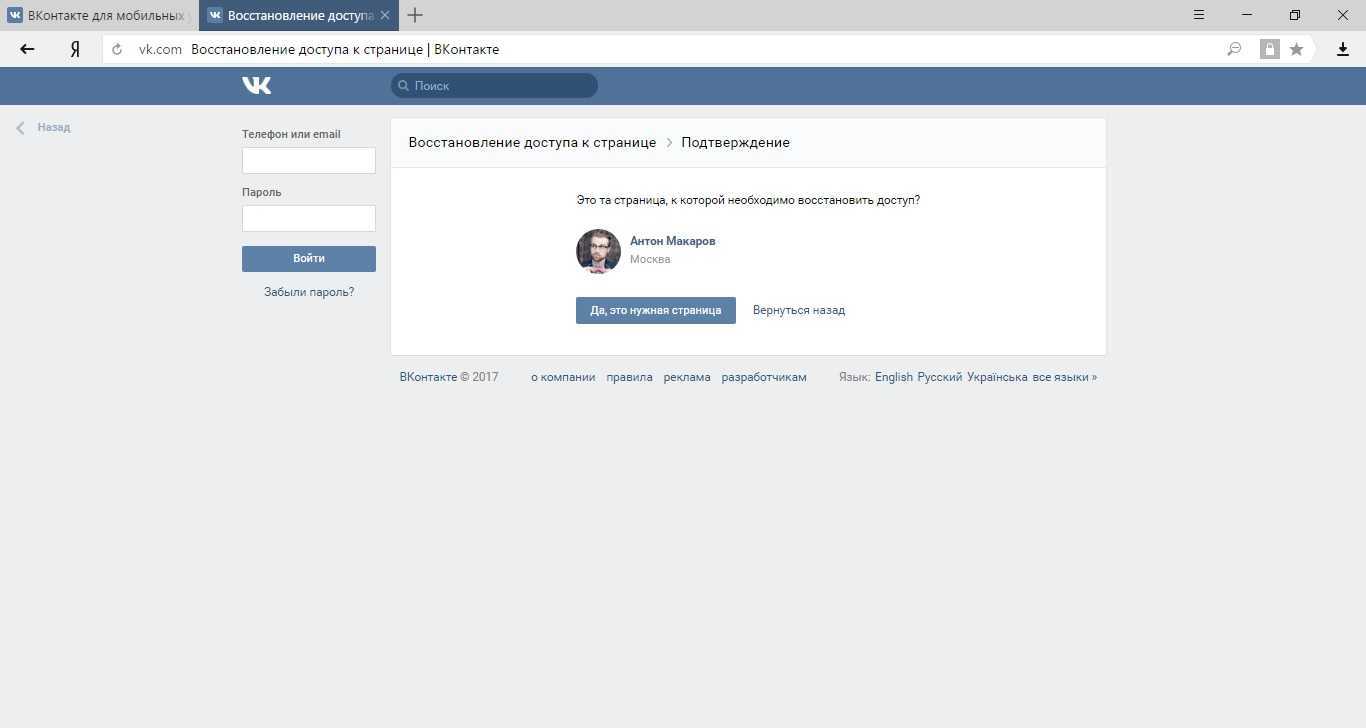
Task: Click the lock protection icon in address bar
Action: [1269, 49]
